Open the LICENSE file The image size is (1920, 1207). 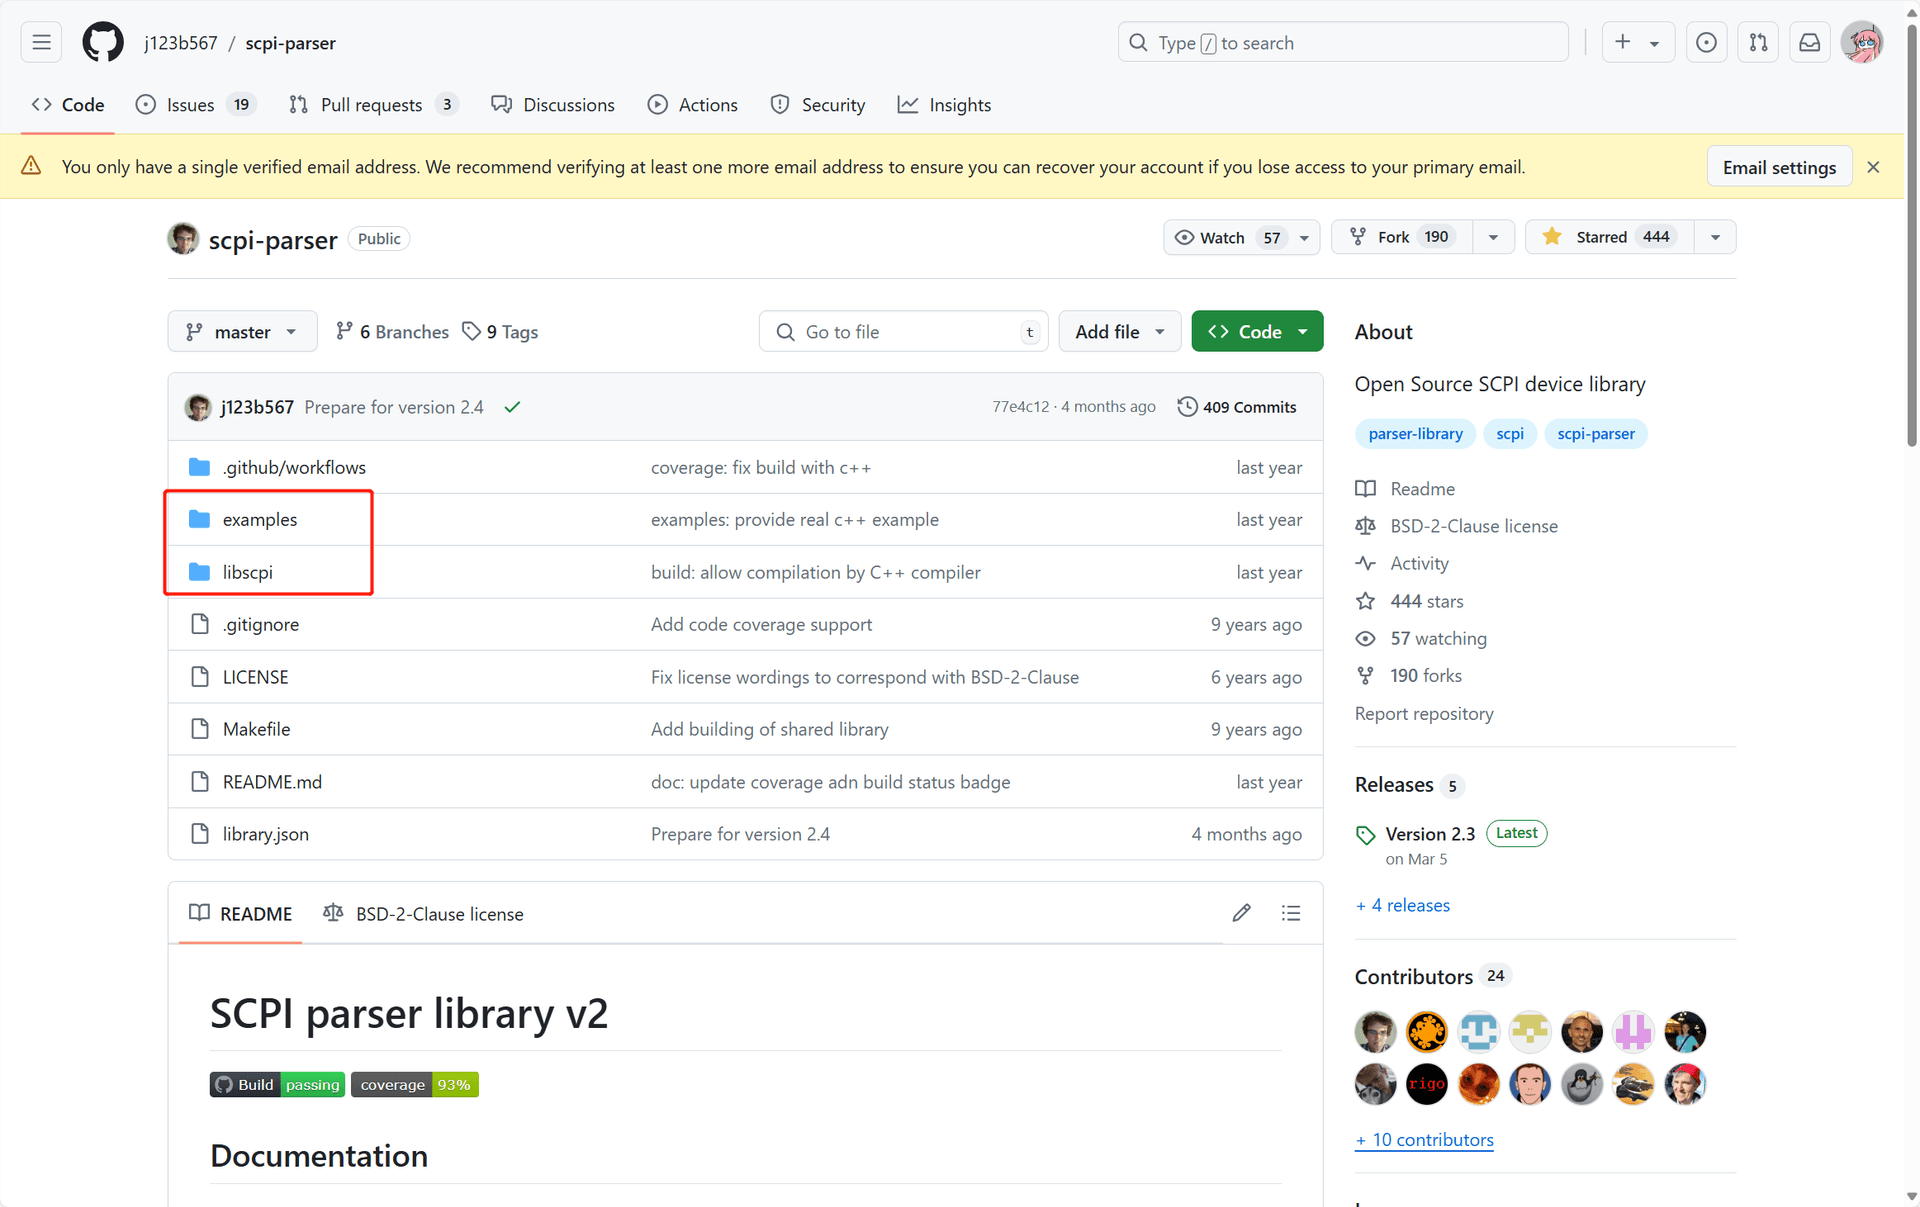pyautogui.click(x=255, y=677)
